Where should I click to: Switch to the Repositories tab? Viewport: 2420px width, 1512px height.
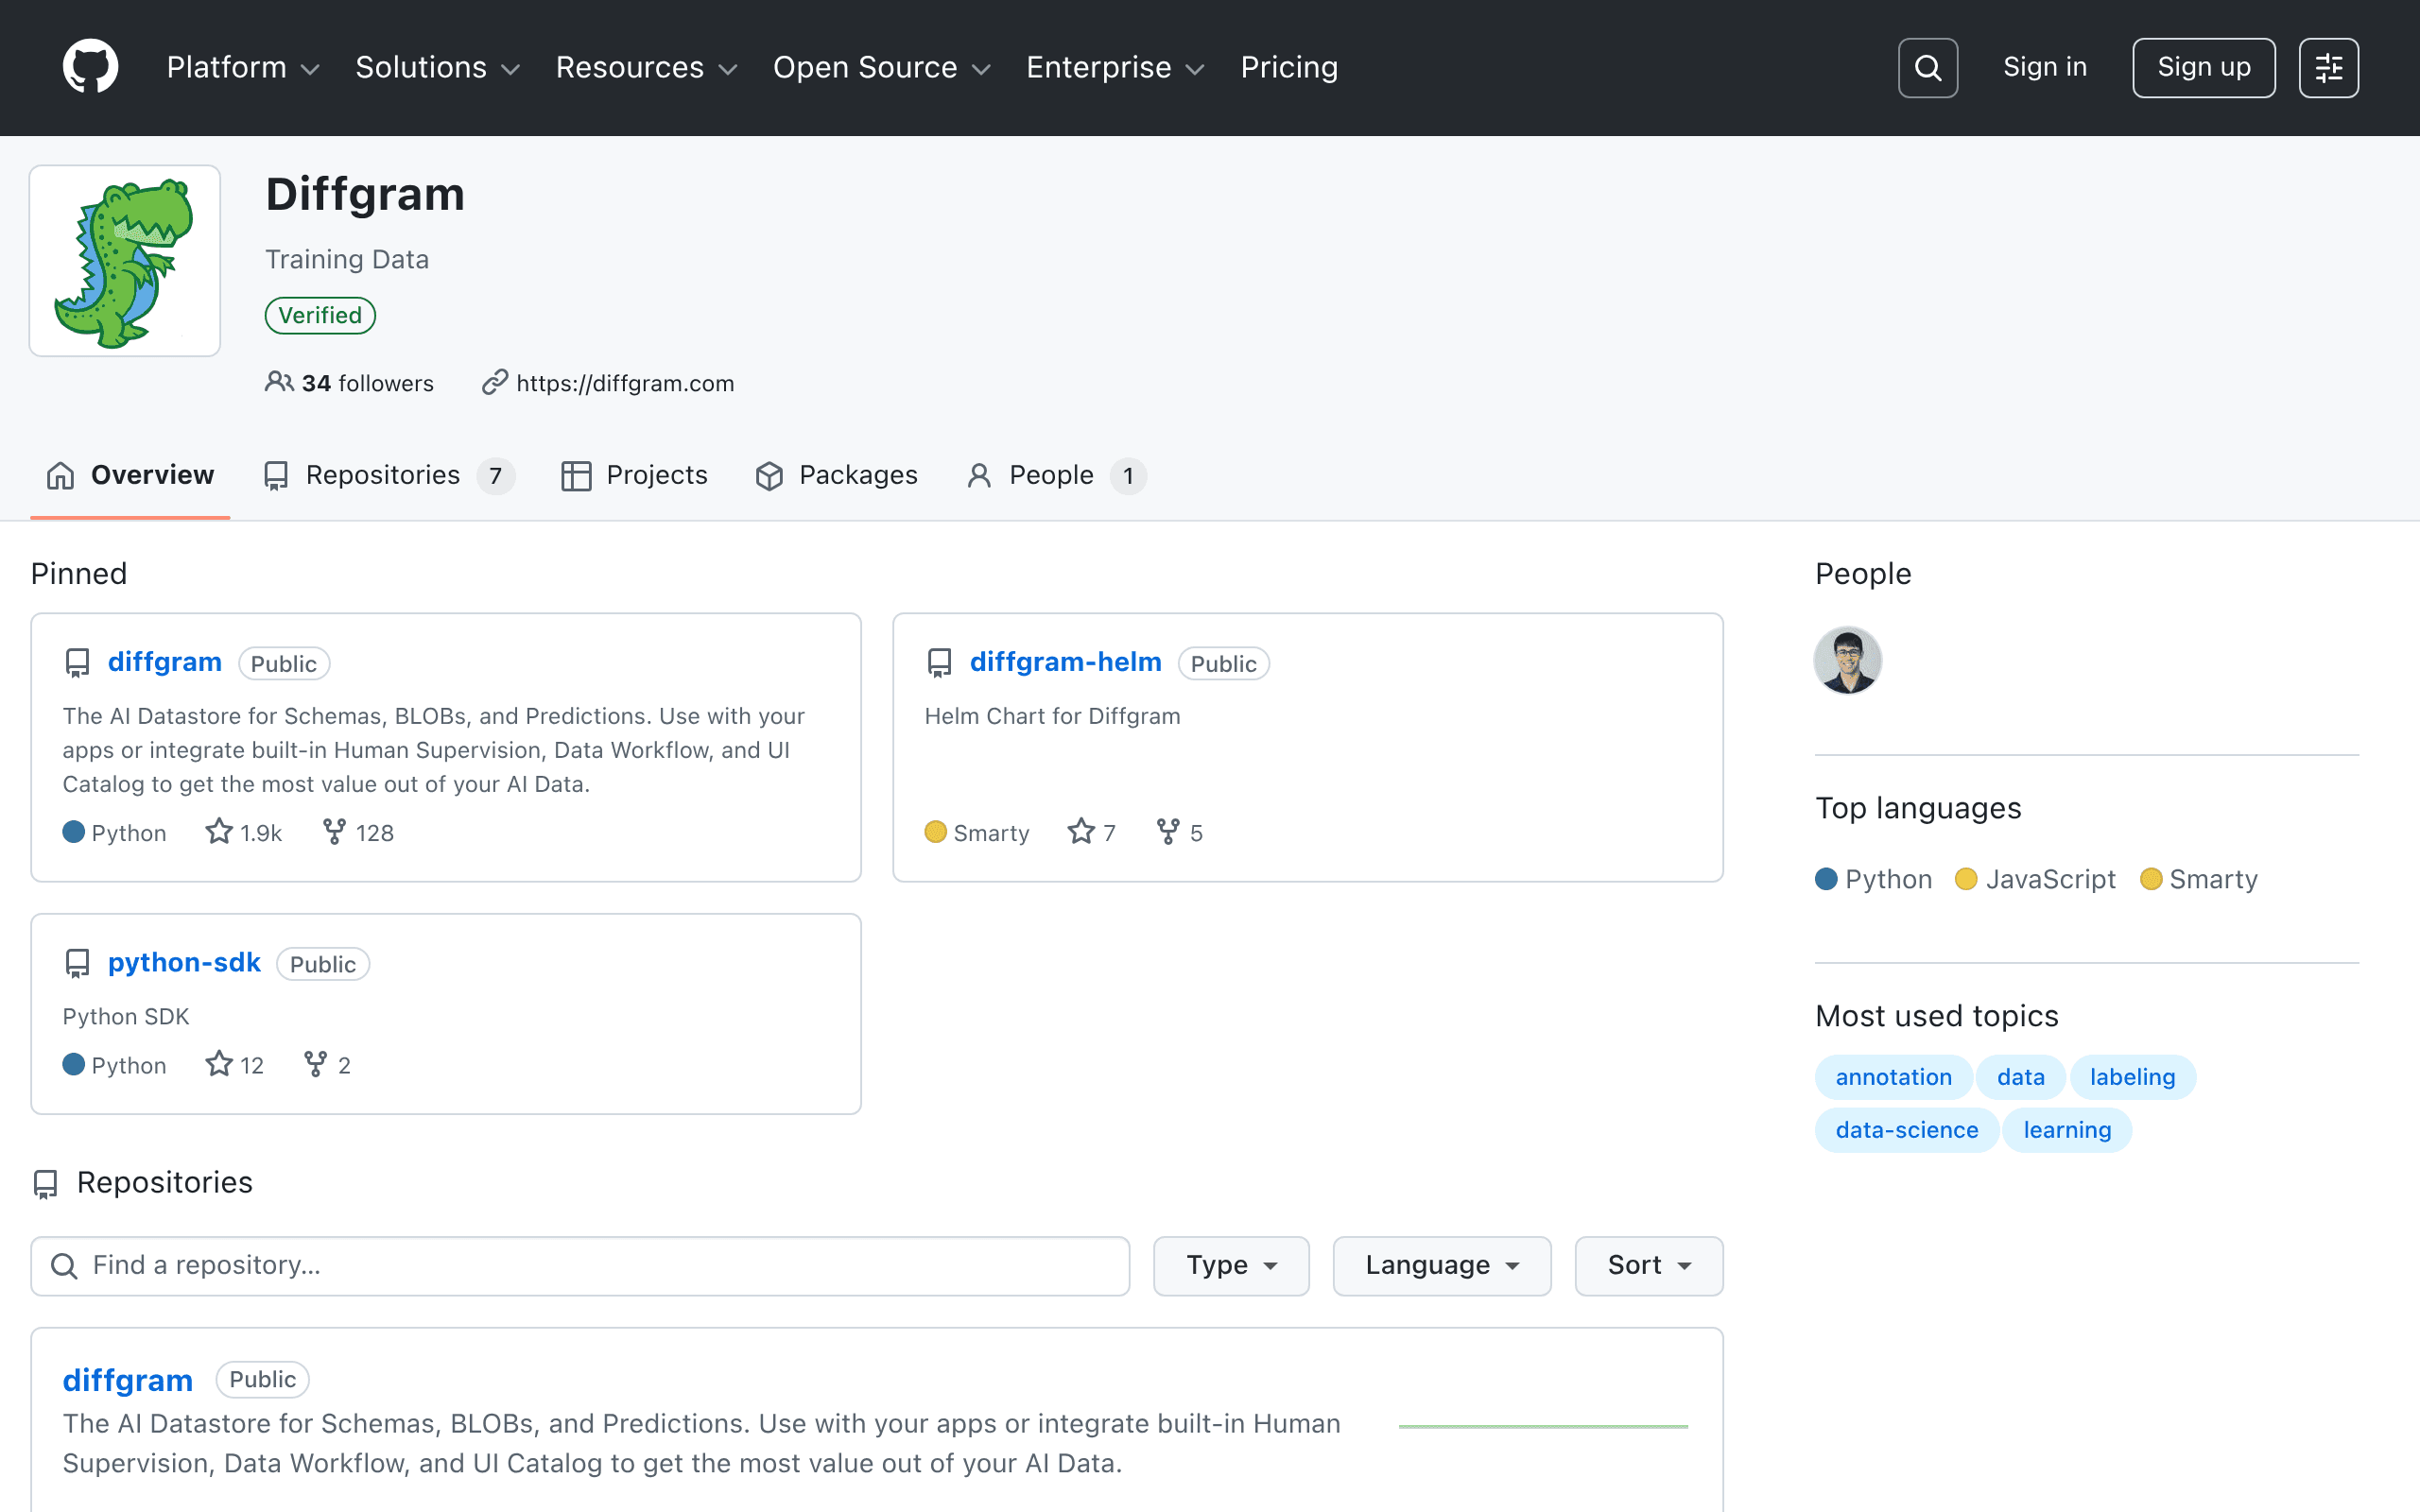(389, 475)
